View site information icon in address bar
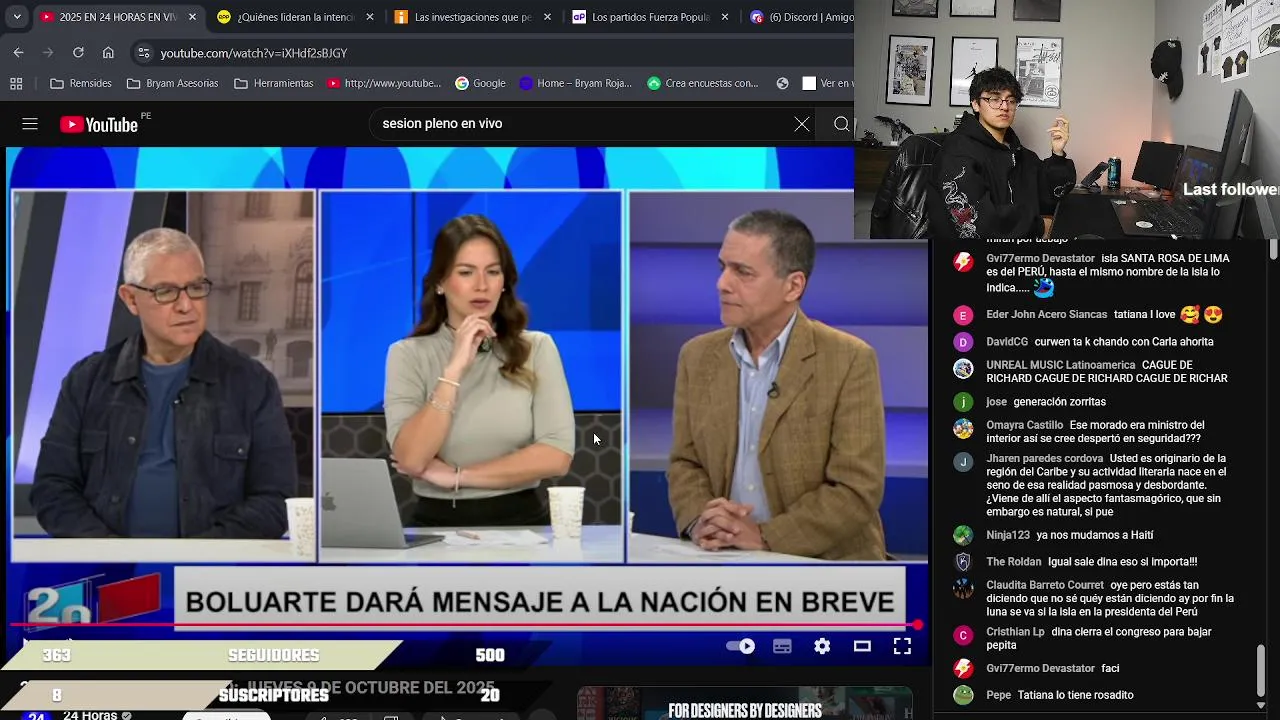 [x=144, y=53]
